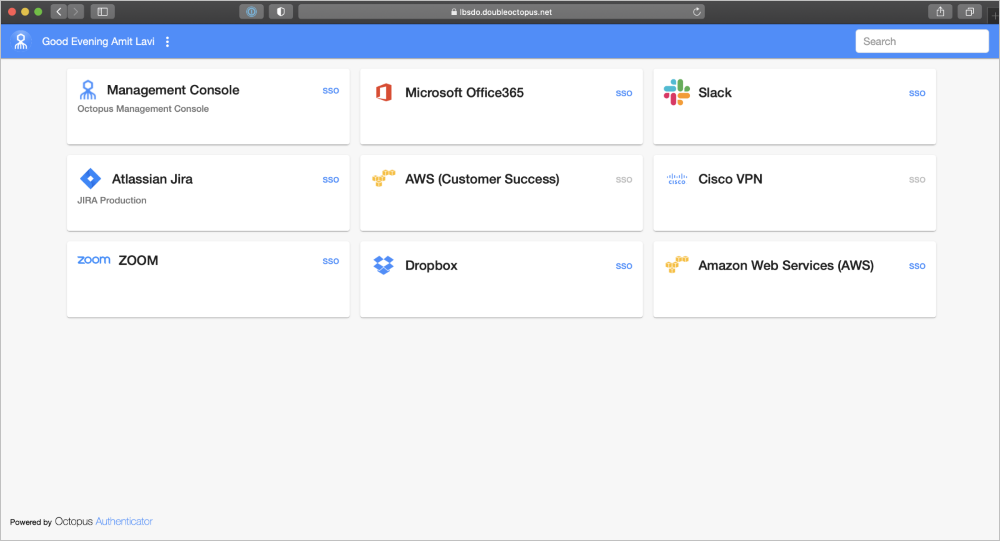Click greyed SSO on Cisco VPN card
The width and height of the screenshot is (1000, 541).
(917, 180)
